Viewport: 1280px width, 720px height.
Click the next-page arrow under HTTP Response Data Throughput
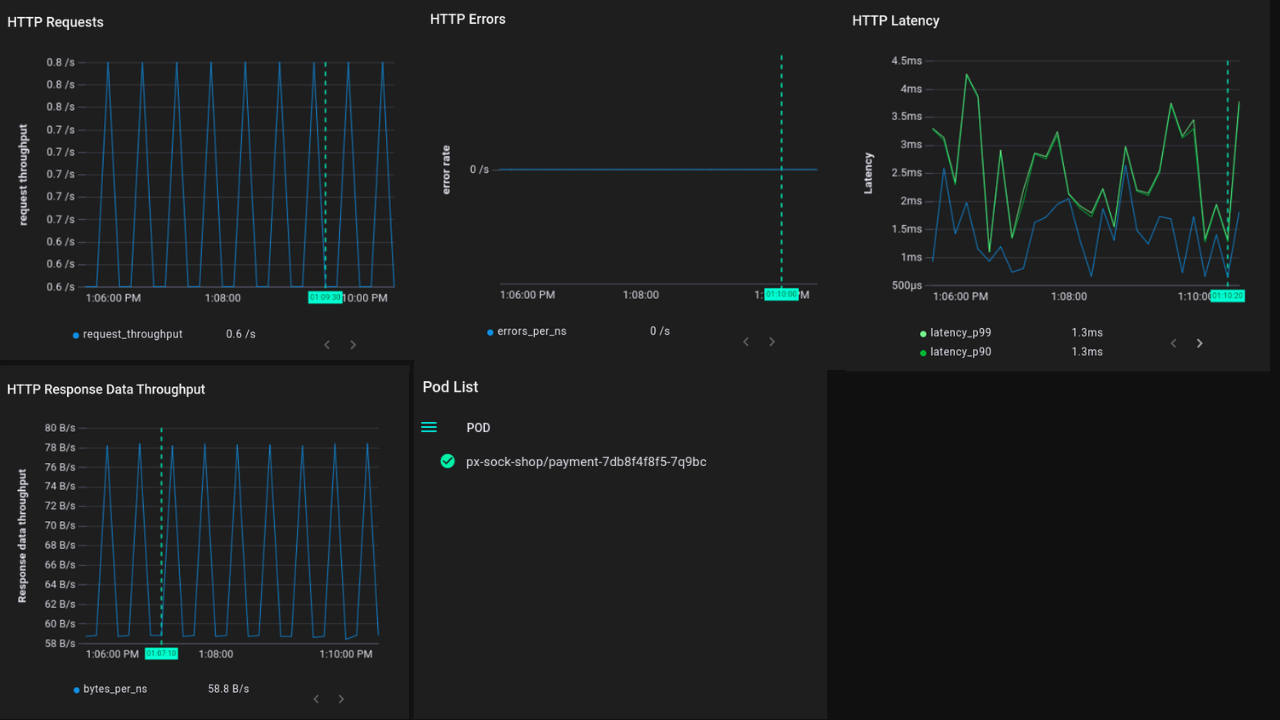(341, 698)
